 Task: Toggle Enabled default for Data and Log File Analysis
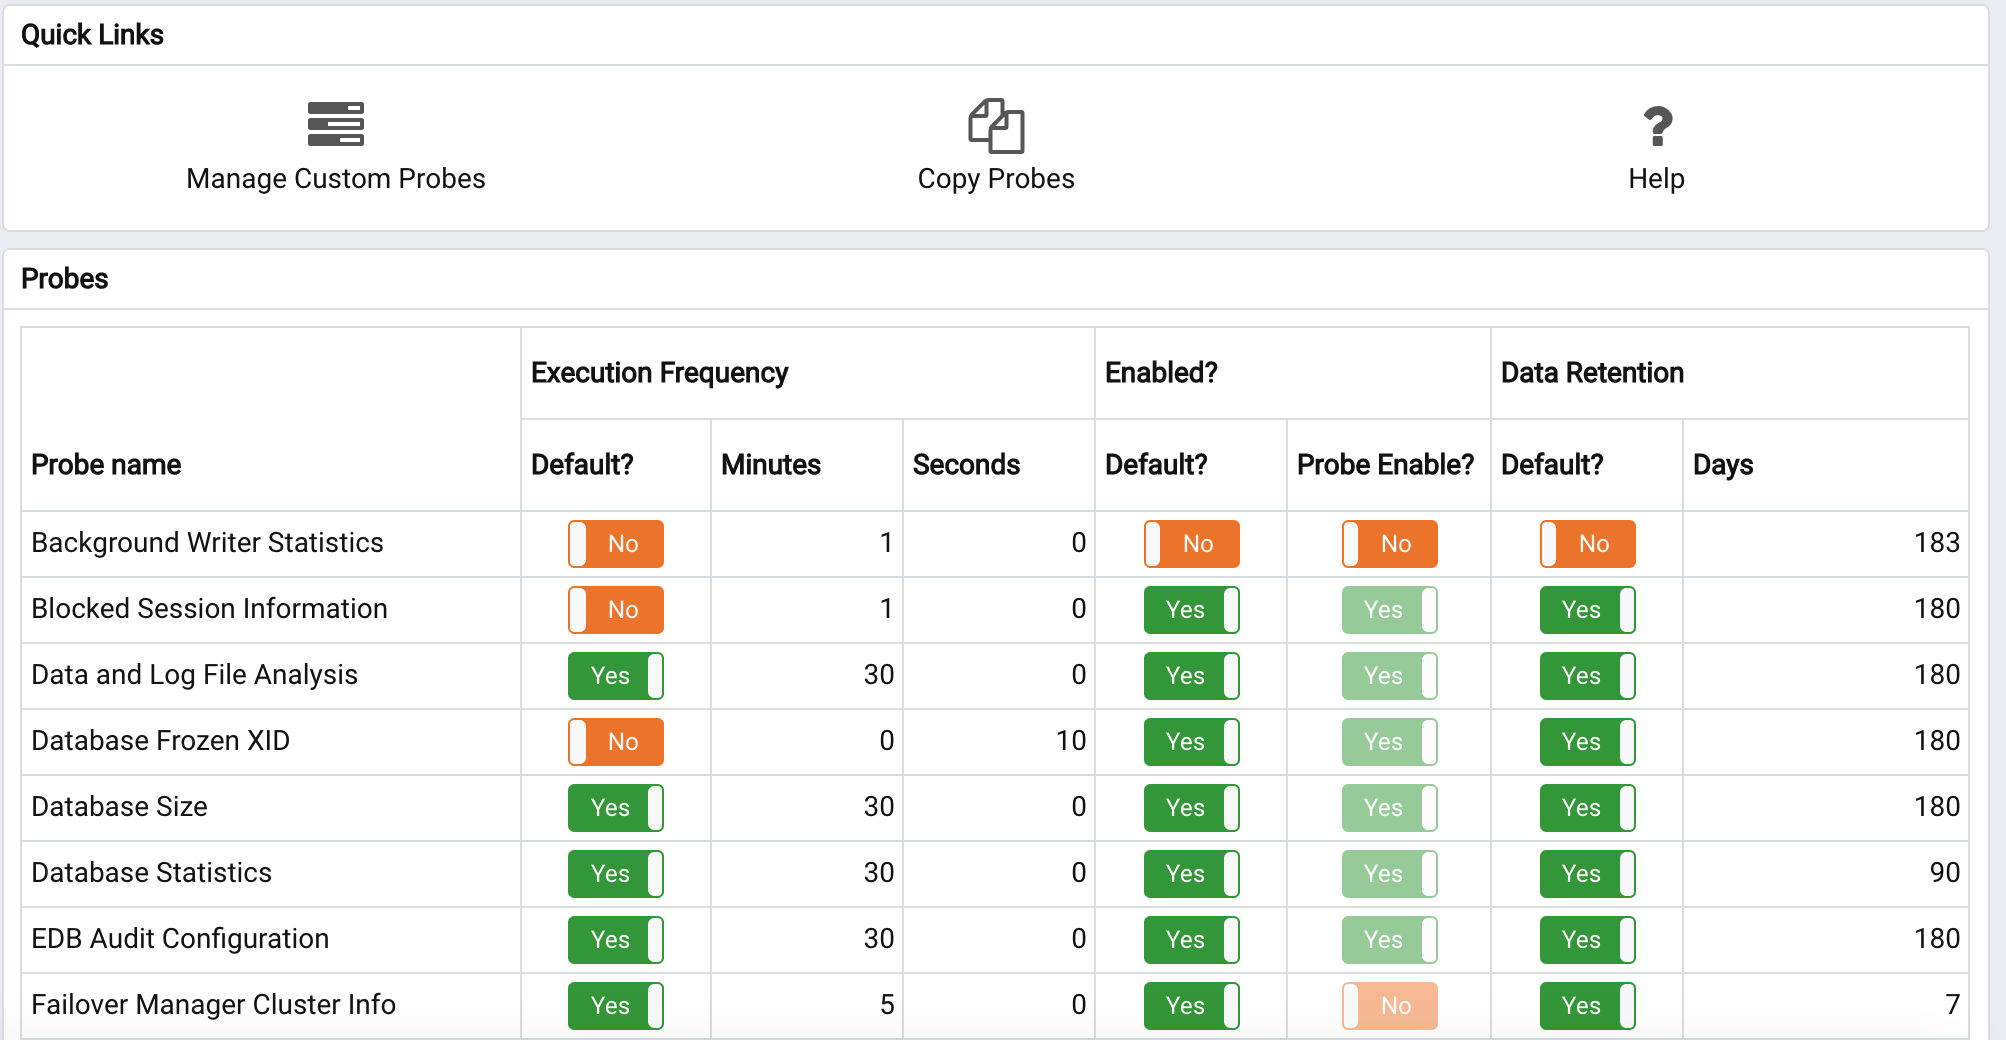pos(1192,676)
